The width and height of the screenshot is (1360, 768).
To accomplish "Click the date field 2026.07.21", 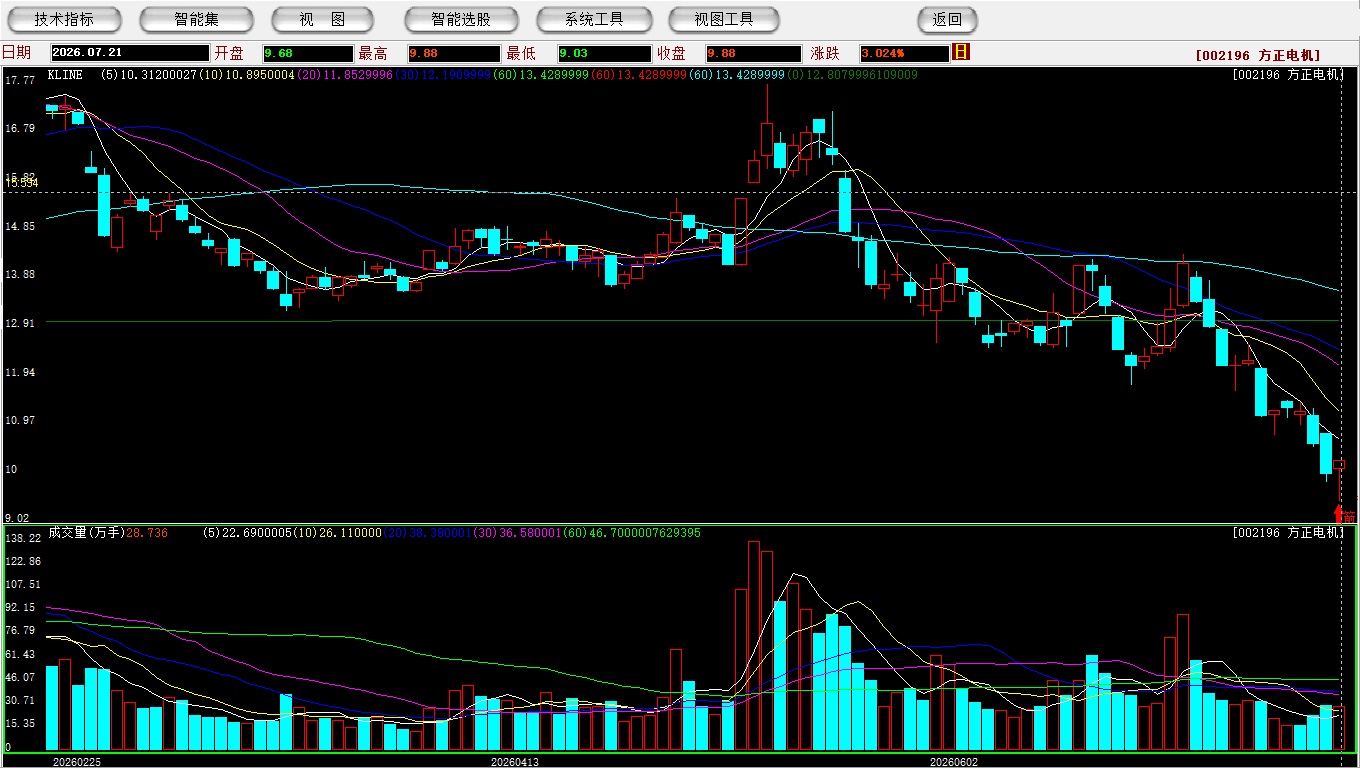I will pyautogui.click(x=130, y=54).
